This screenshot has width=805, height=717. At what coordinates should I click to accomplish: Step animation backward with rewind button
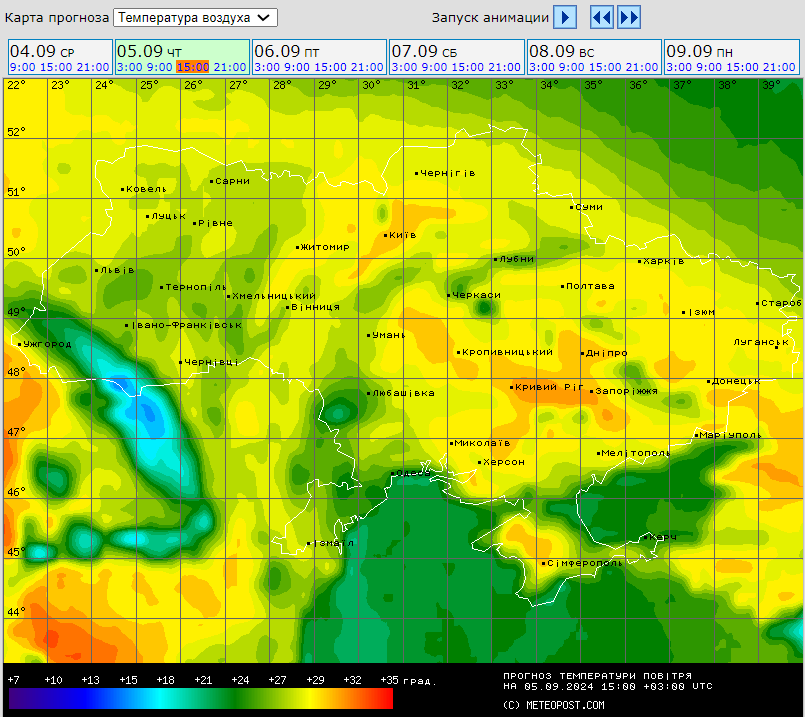tap(601, 17)
